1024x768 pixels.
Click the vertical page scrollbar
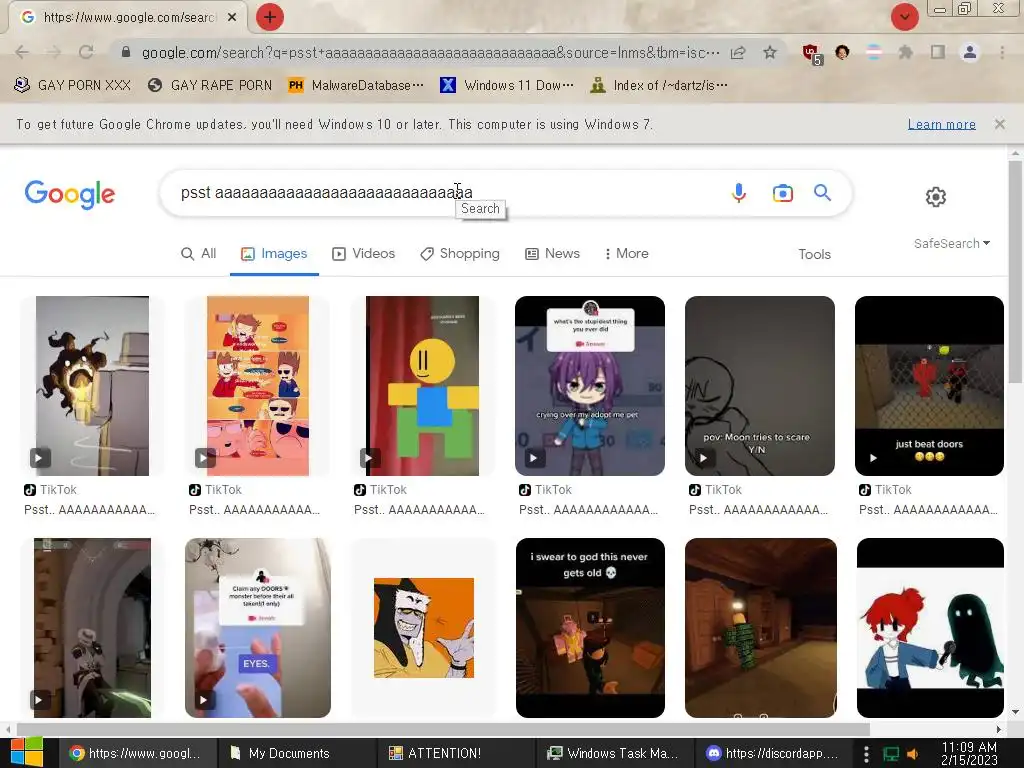point(1015,271)
